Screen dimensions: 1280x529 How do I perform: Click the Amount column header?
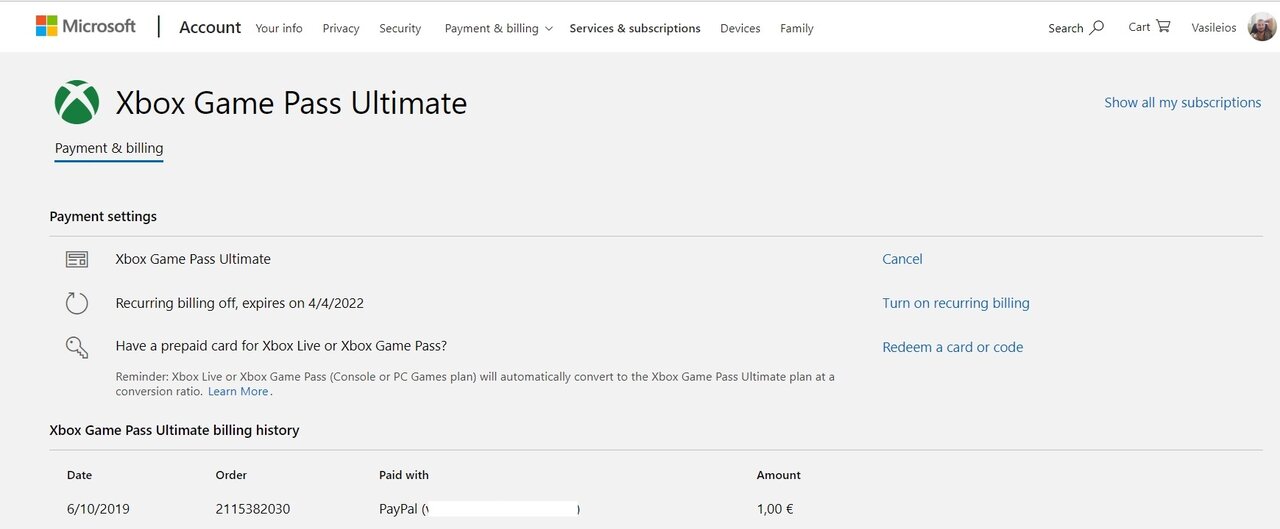pyautogui.click(x=779, y=475)
